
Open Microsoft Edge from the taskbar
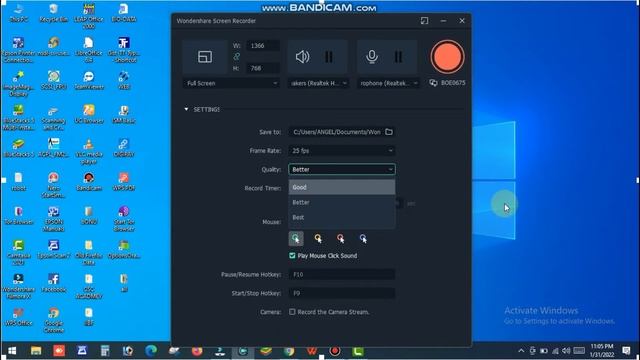click(x=151, y=351)
